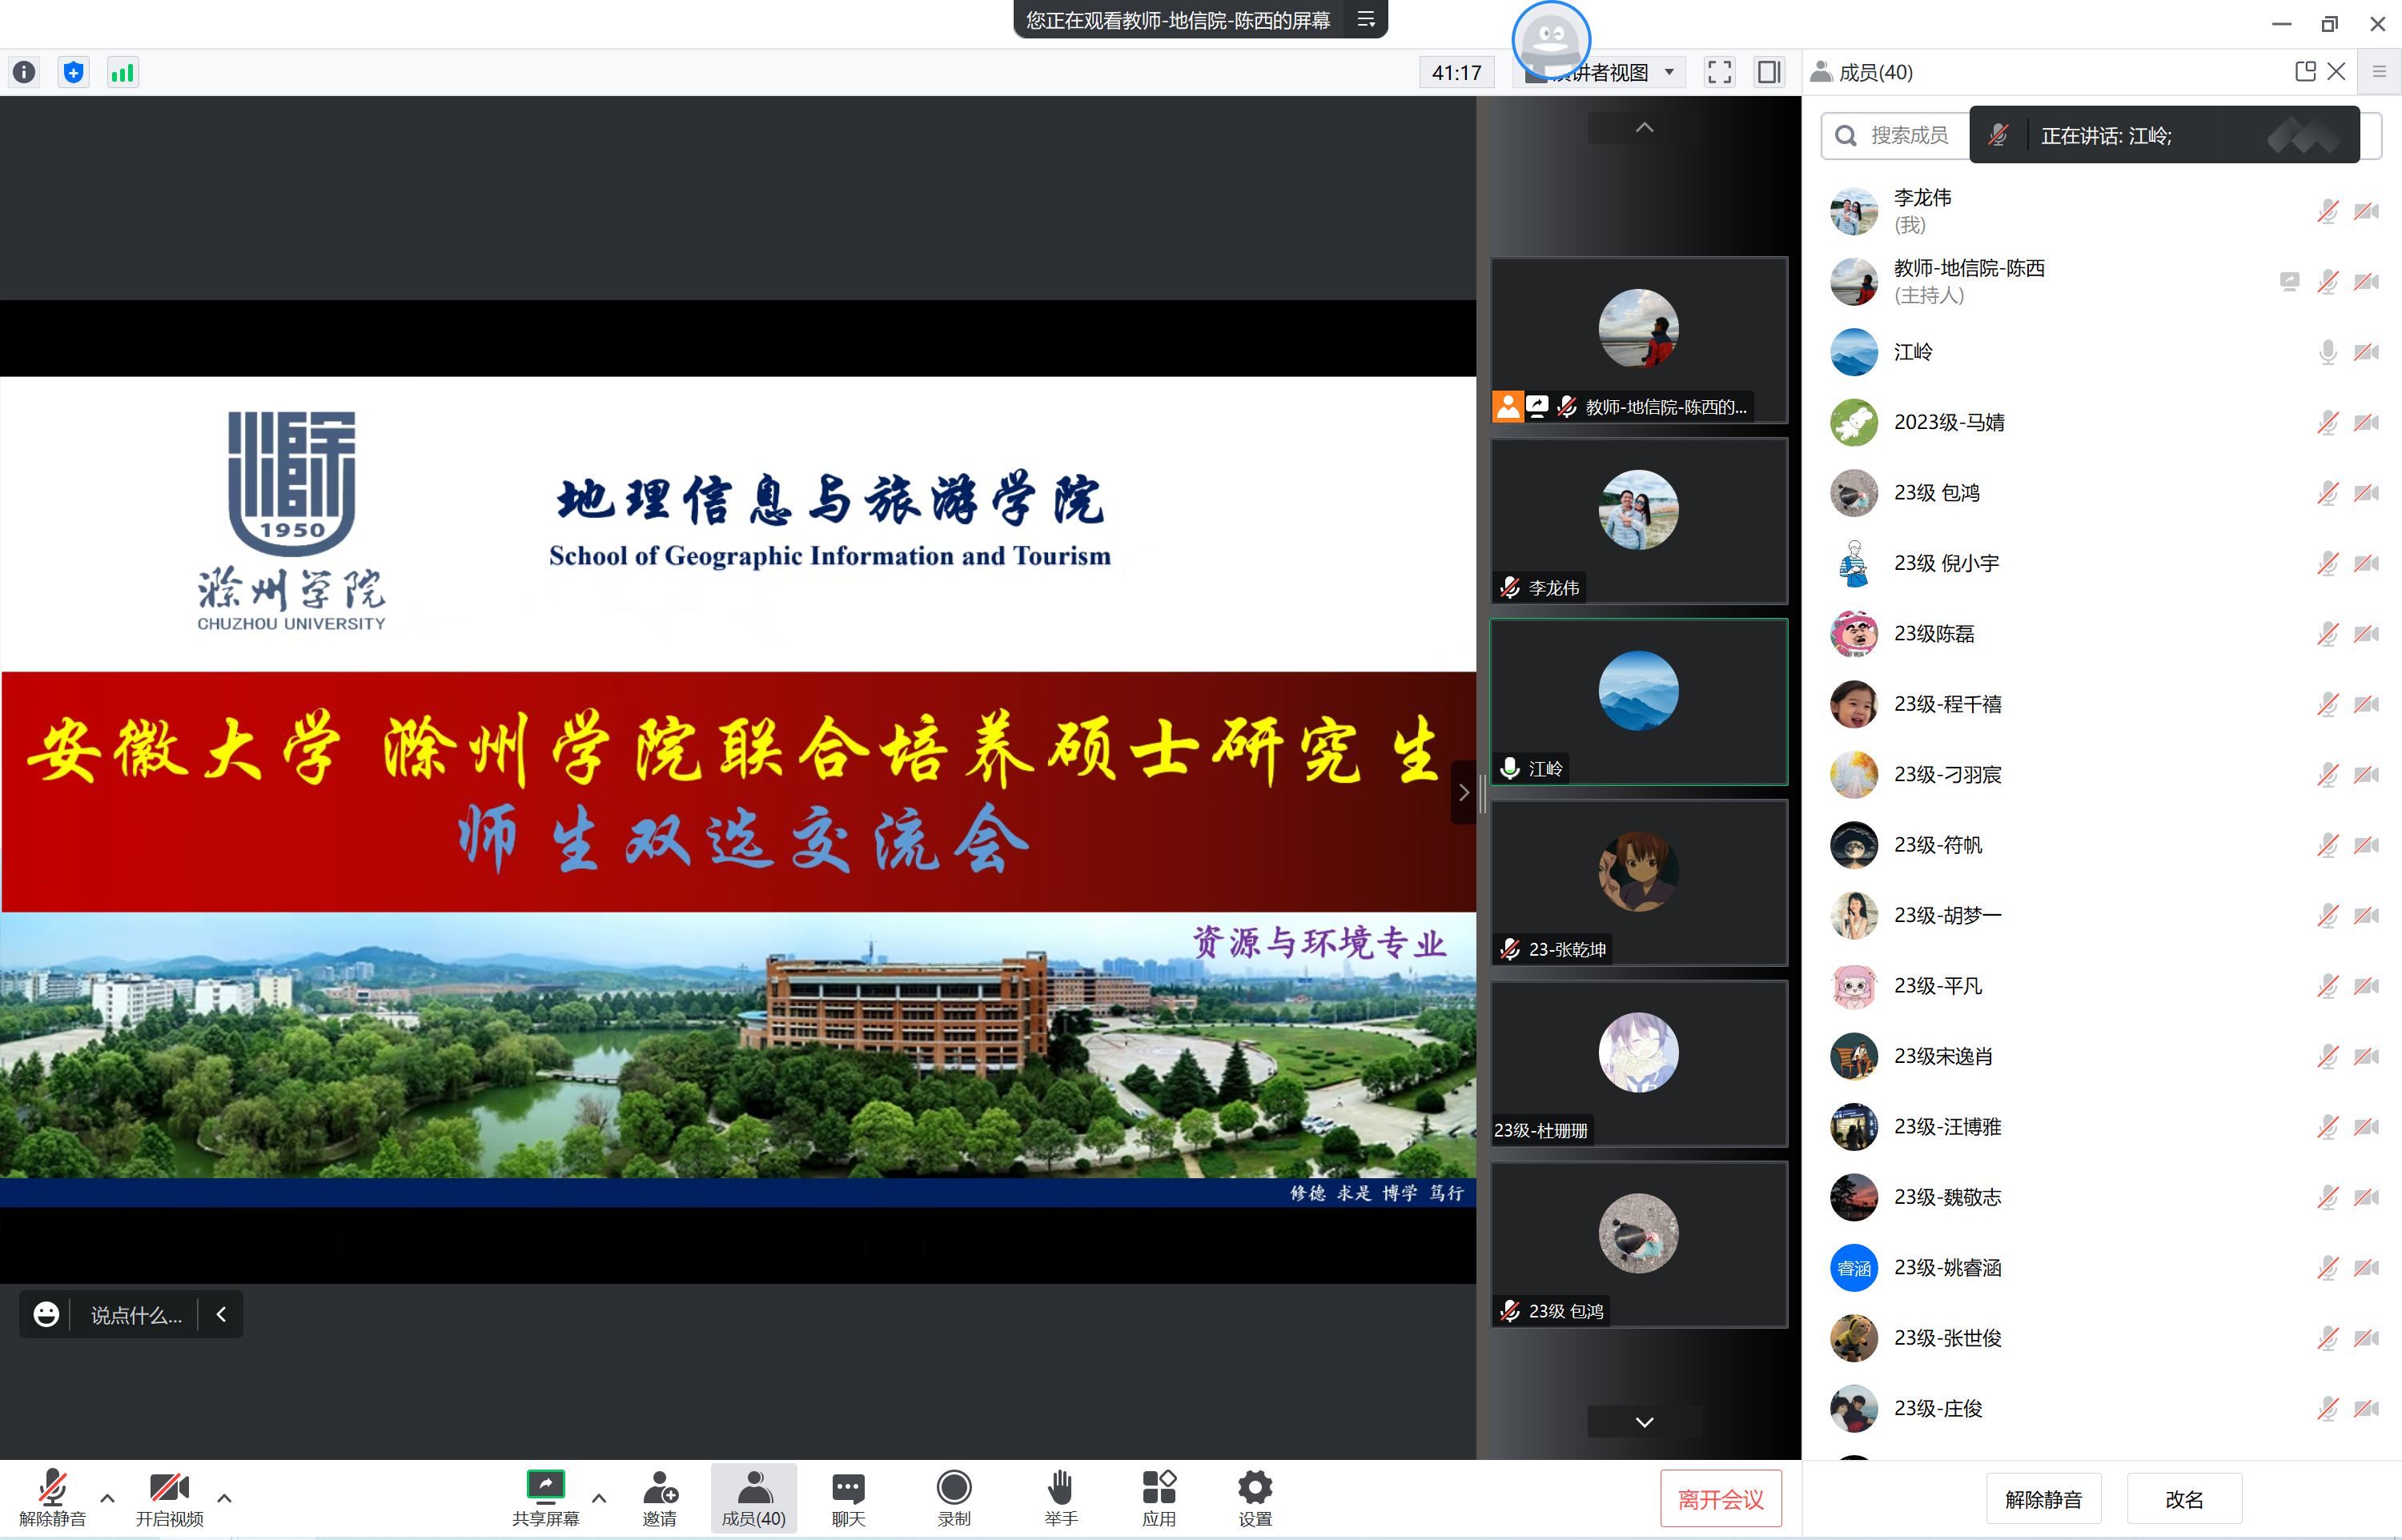Collapse the quick chat bar arrow
The height and width of the screenshot is (1540, 2402).
[x=221, y=1314]
